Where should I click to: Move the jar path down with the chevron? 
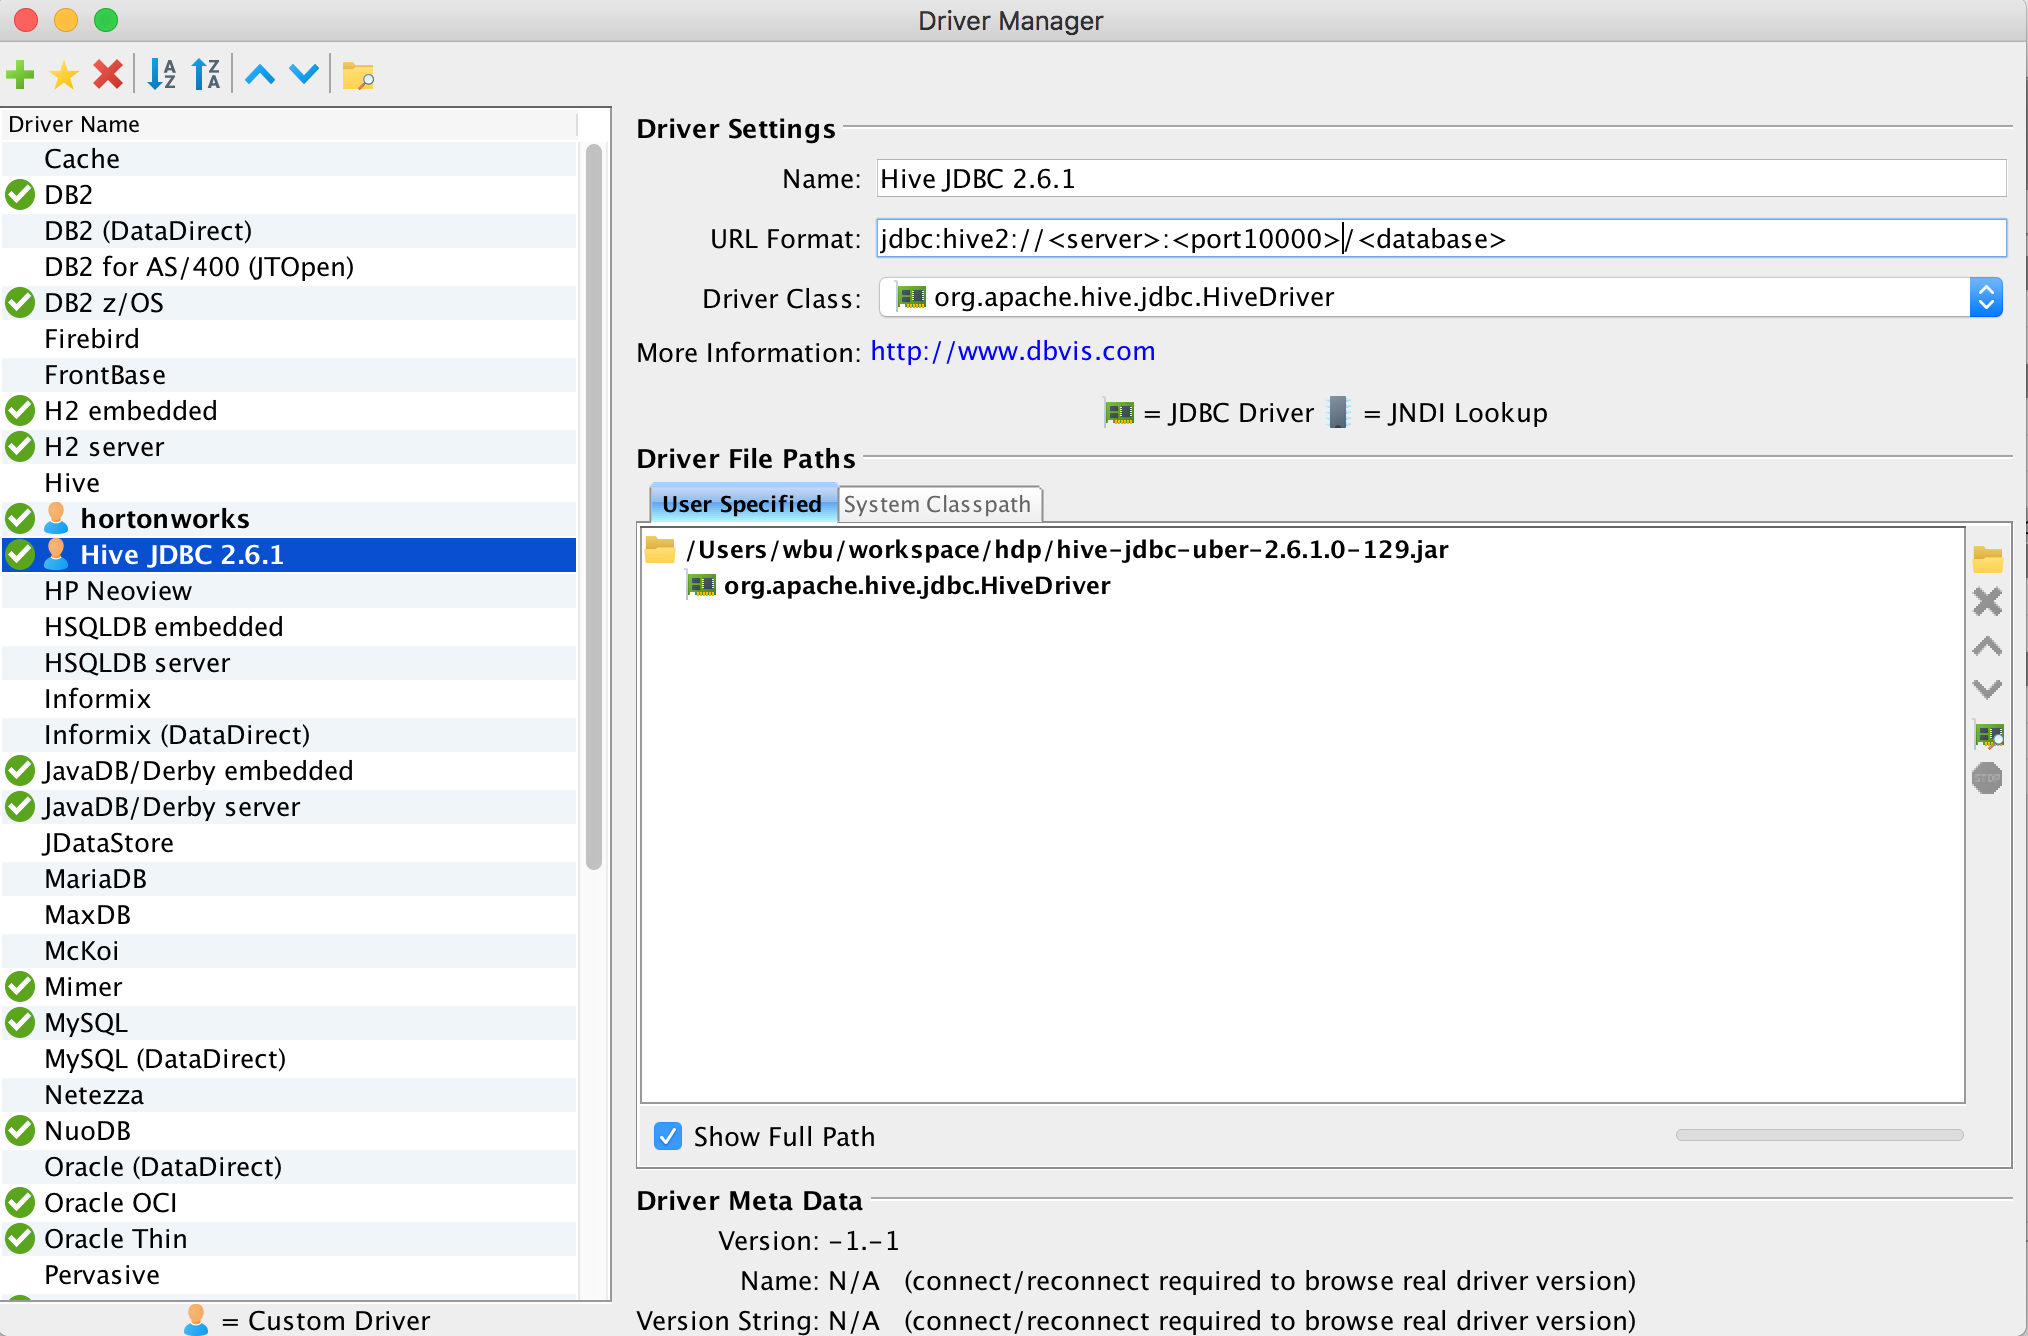point(1988,689)
